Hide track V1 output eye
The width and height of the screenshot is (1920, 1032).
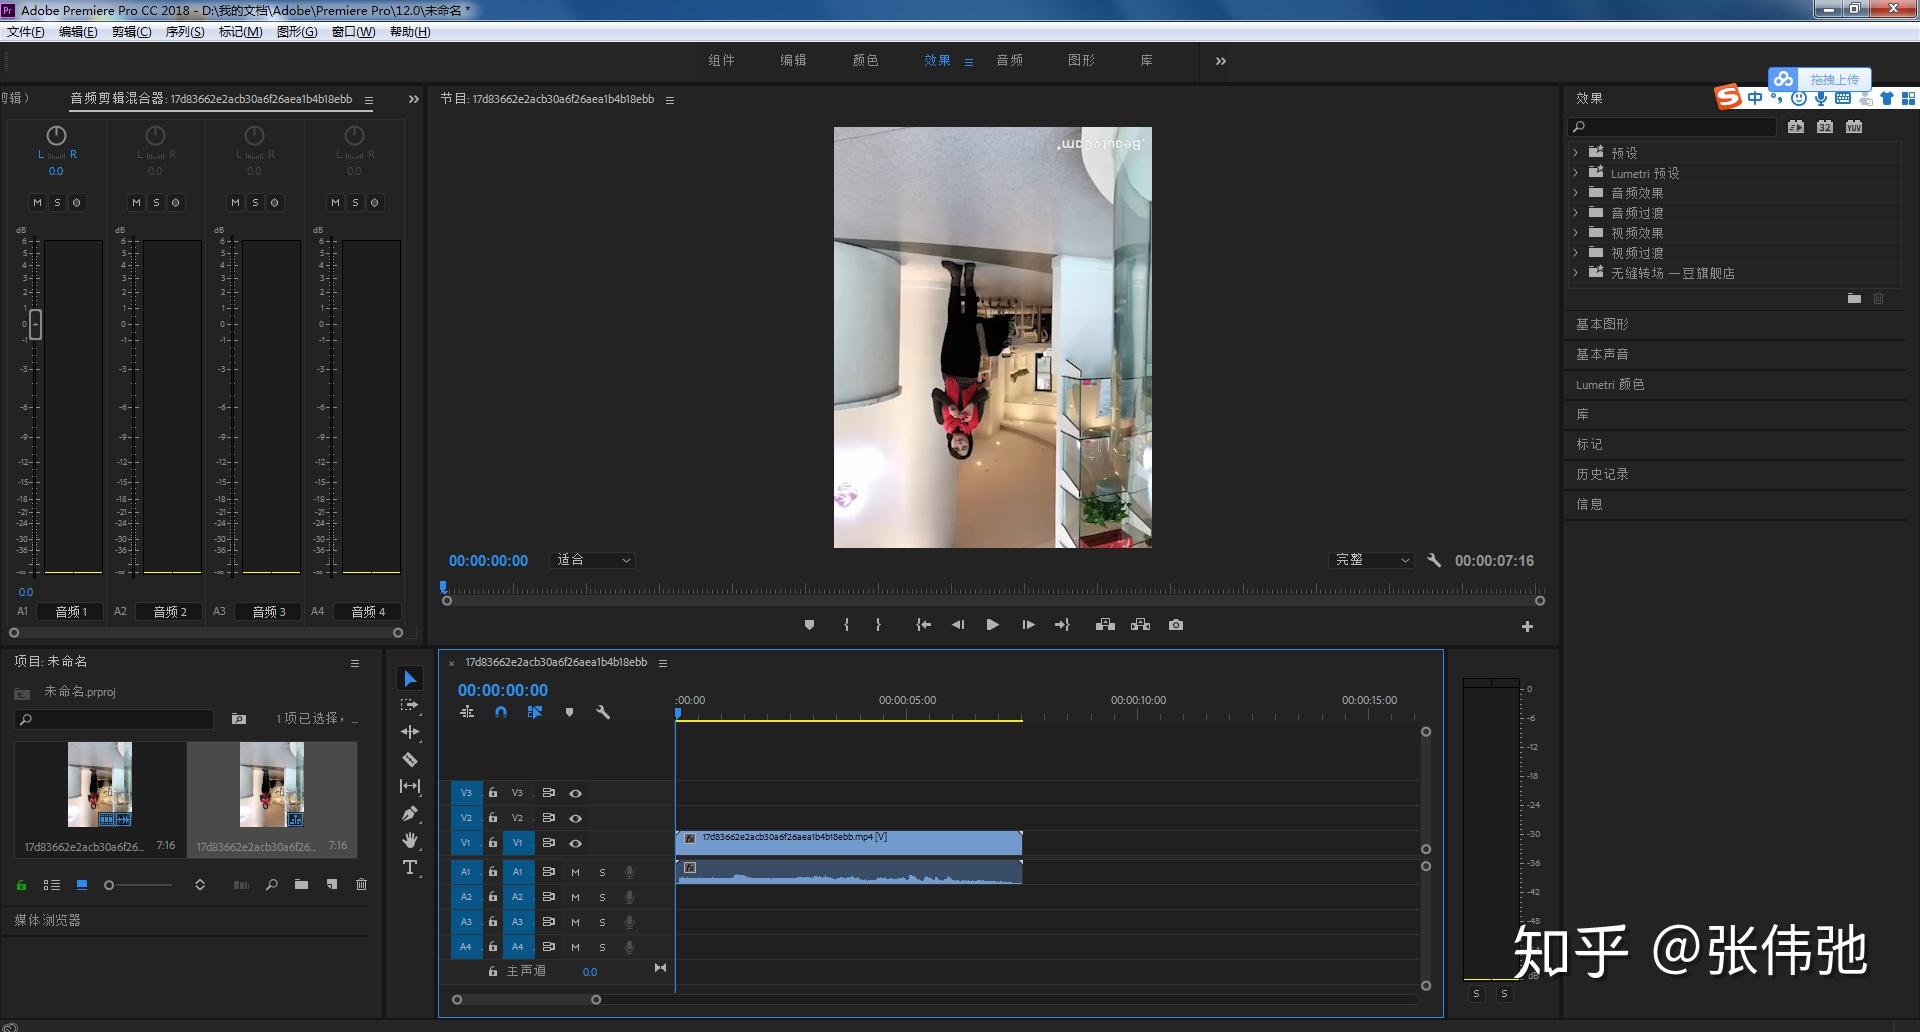pos(576,843)
